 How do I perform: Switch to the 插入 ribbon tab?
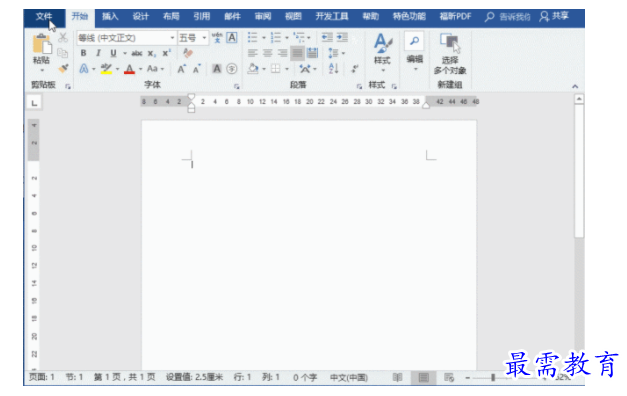tap(110, 17)
